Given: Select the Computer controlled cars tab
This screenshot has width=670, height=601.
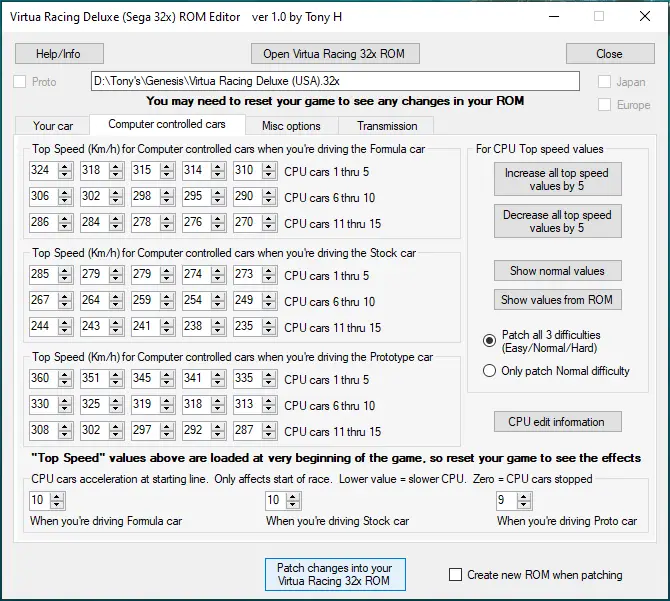Looking at the screenshot, I should [x=167, y=124].
